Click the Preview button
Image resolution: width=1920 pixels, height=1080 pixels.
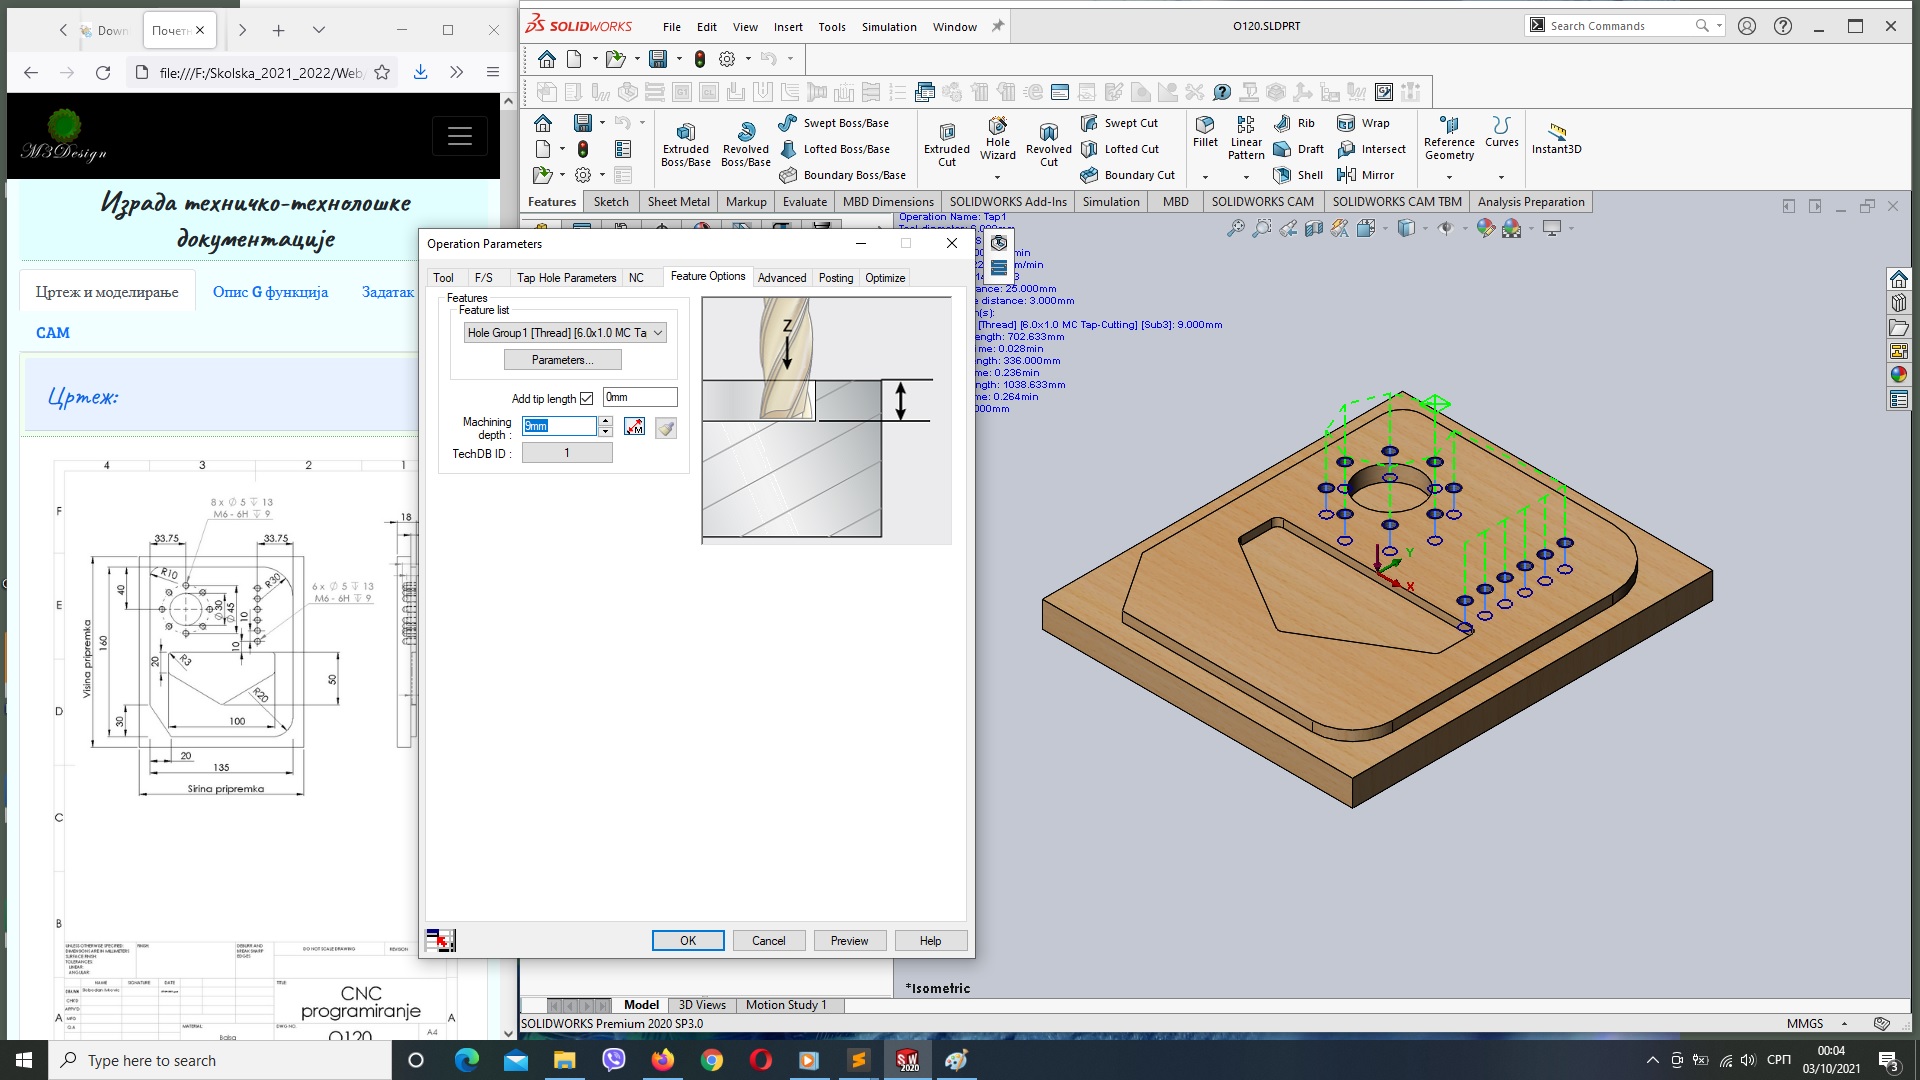point(849,940)
